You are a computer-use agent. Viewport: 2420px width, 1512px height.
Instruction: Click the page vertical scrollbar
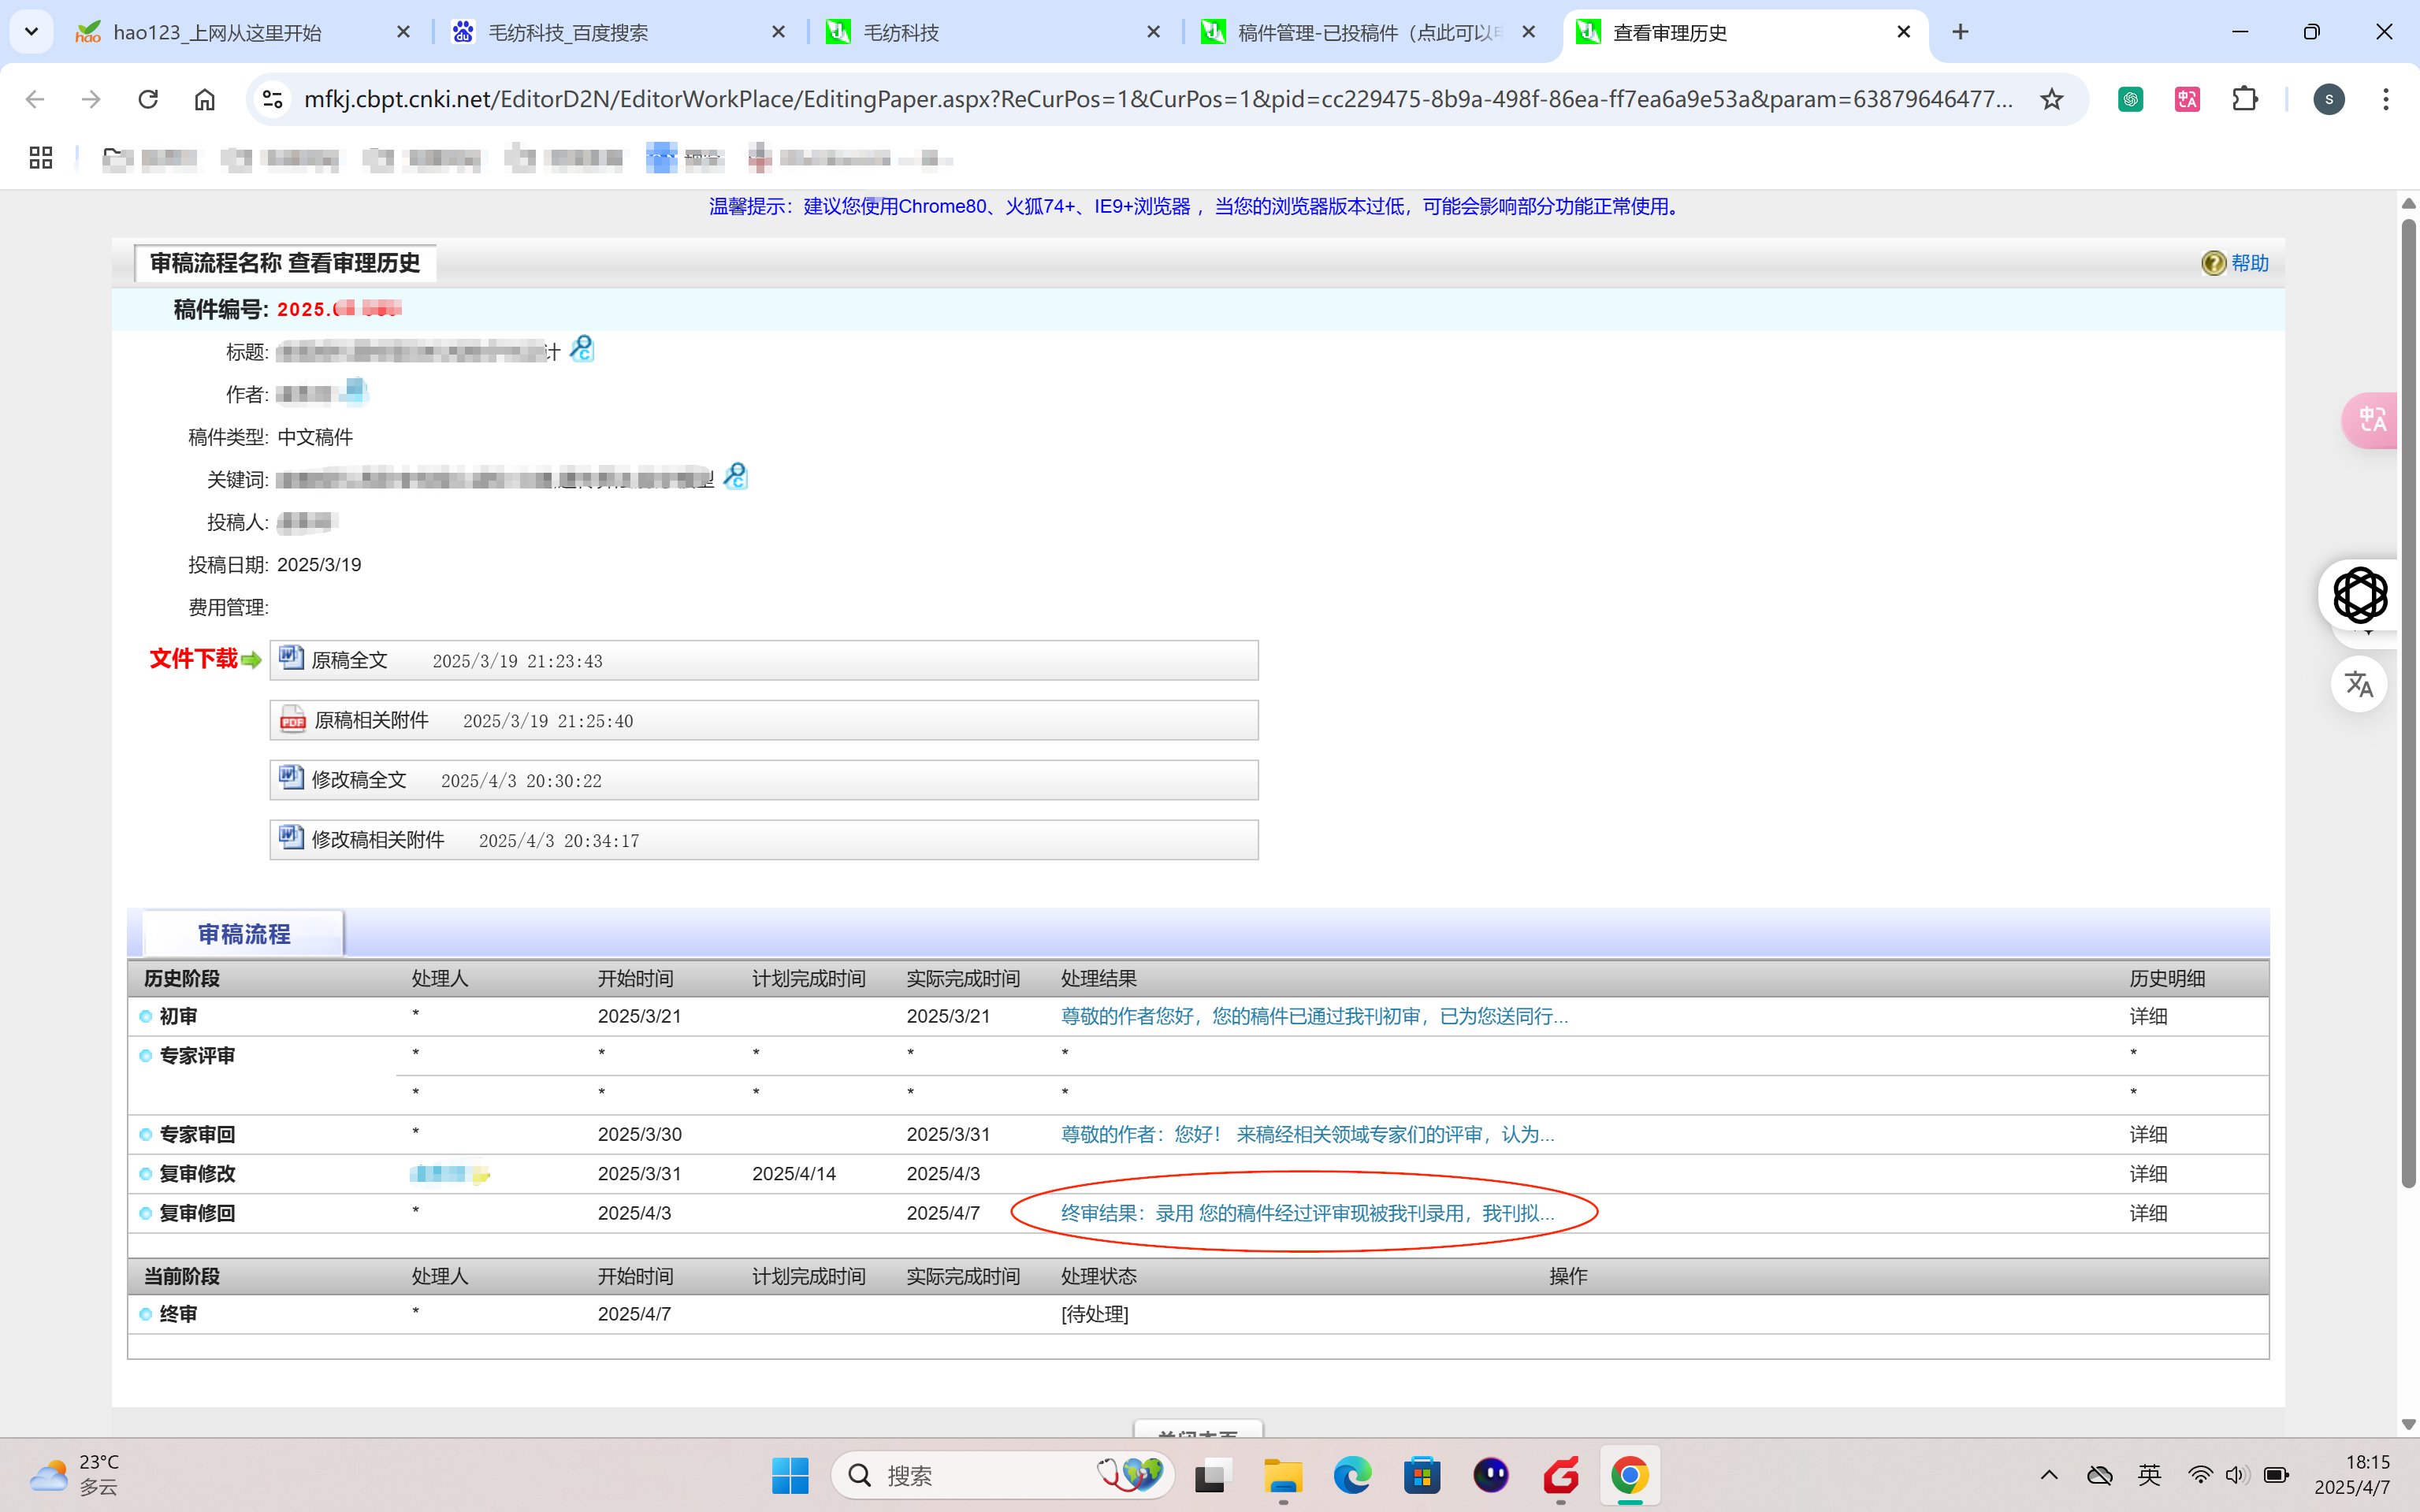pos(2408,700)
